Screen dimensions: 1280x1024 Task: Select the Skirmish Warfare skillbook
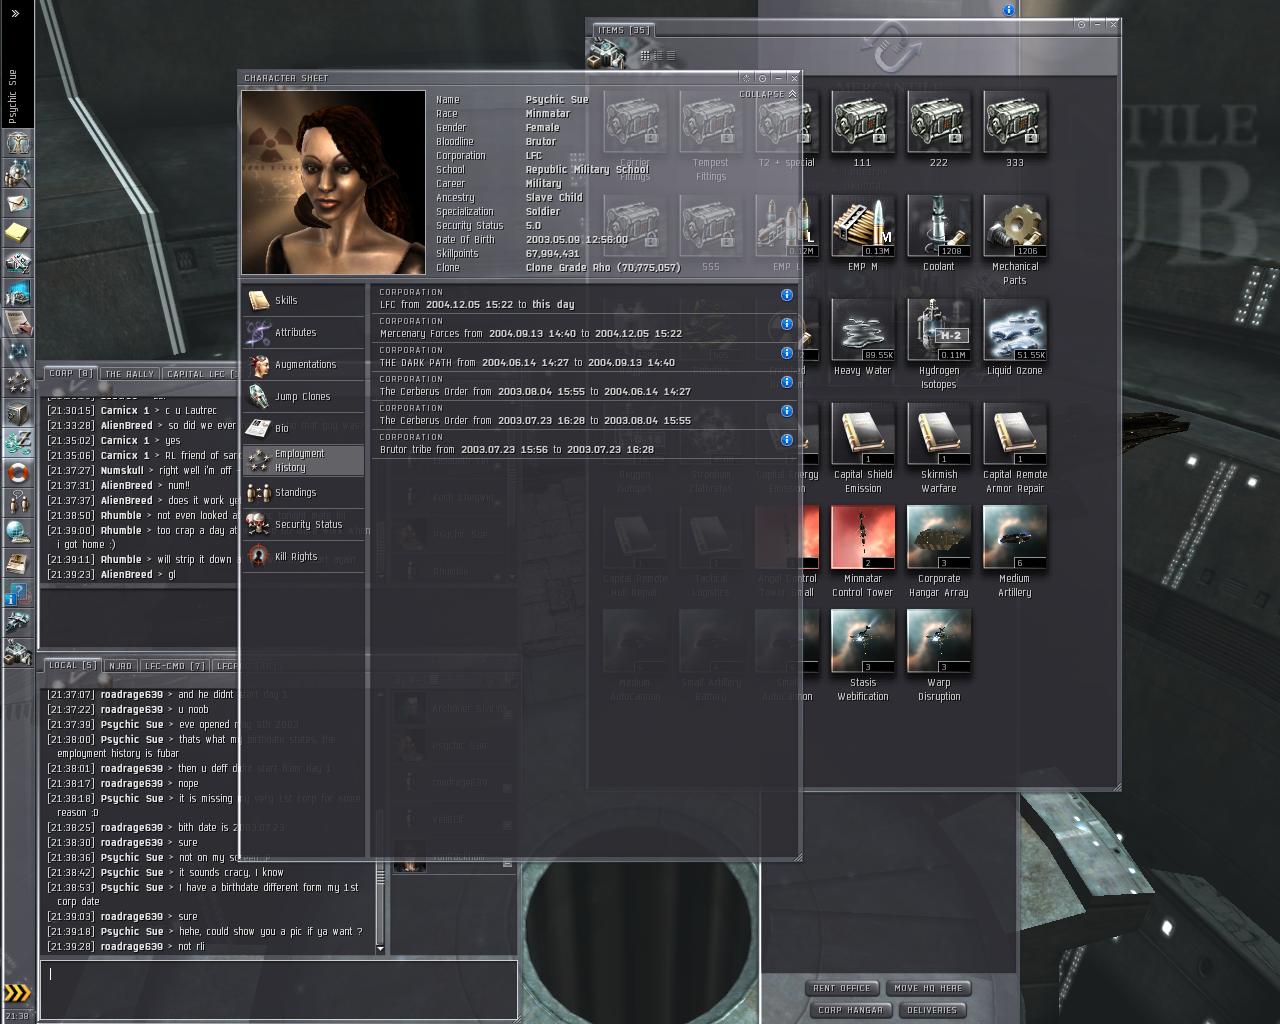[939, 448]
